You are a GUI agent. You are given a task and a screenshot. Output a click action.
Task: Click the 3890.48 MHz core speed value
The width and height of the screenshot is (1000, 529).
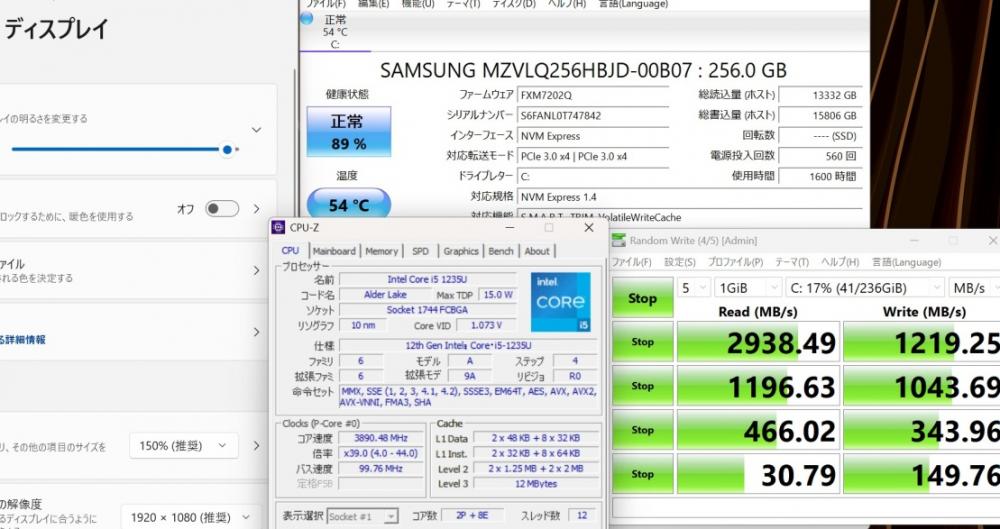pos(381,438)
